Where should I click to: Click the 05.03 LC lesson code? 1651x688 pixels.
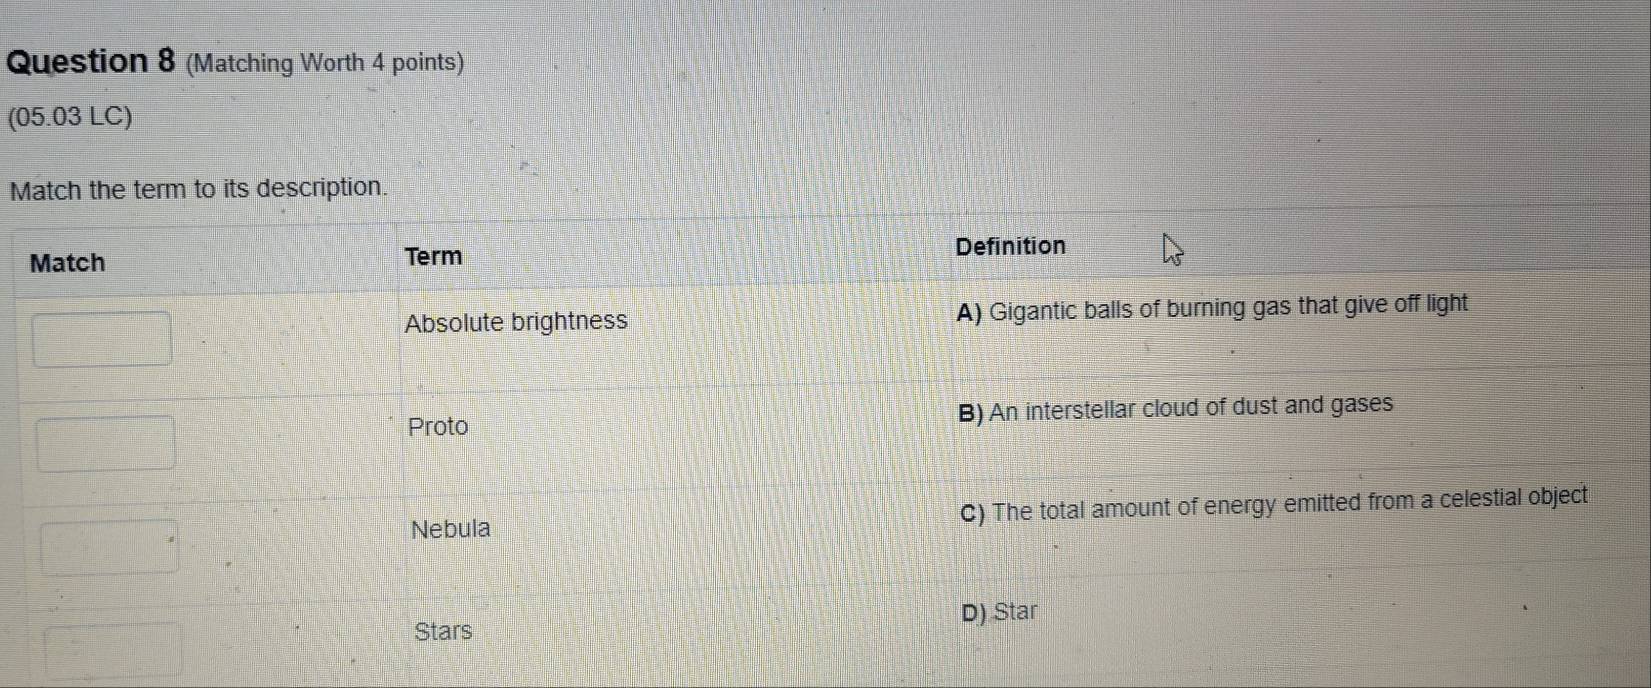click(x=69, y=117)
